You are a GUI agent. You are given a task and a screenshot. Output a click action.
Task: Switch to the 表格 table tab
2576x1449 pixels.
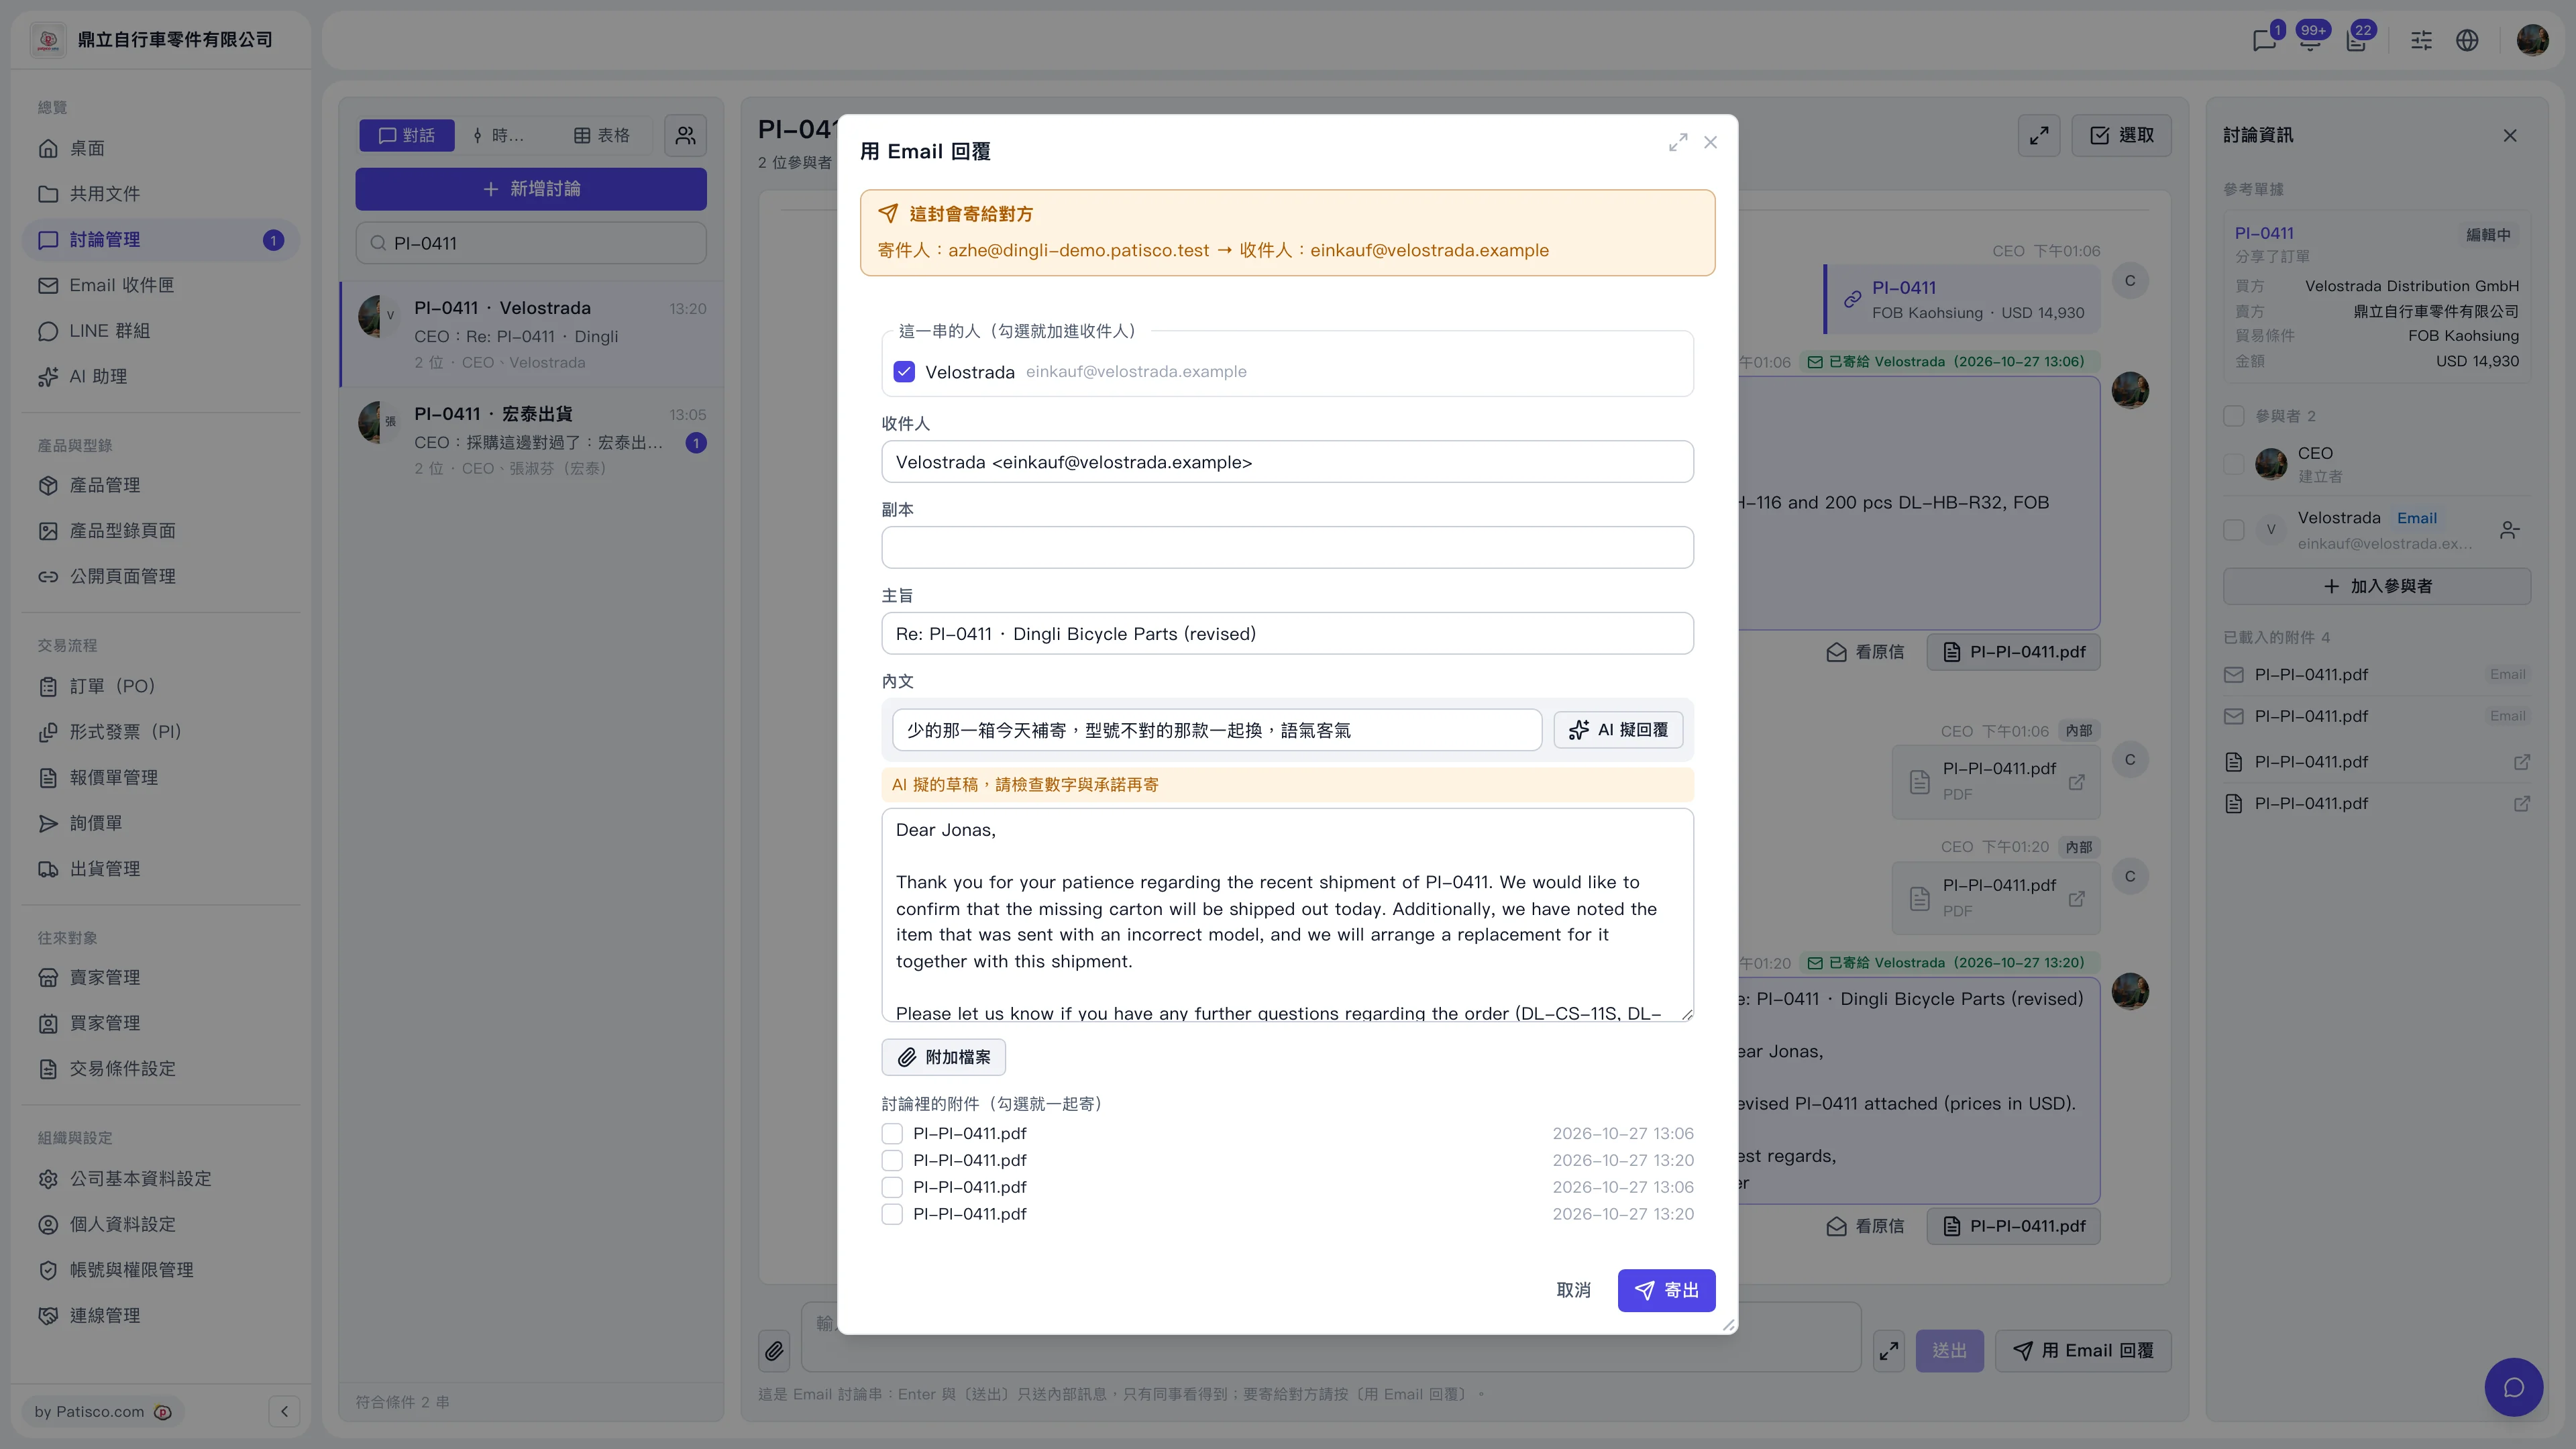point(601,135)
